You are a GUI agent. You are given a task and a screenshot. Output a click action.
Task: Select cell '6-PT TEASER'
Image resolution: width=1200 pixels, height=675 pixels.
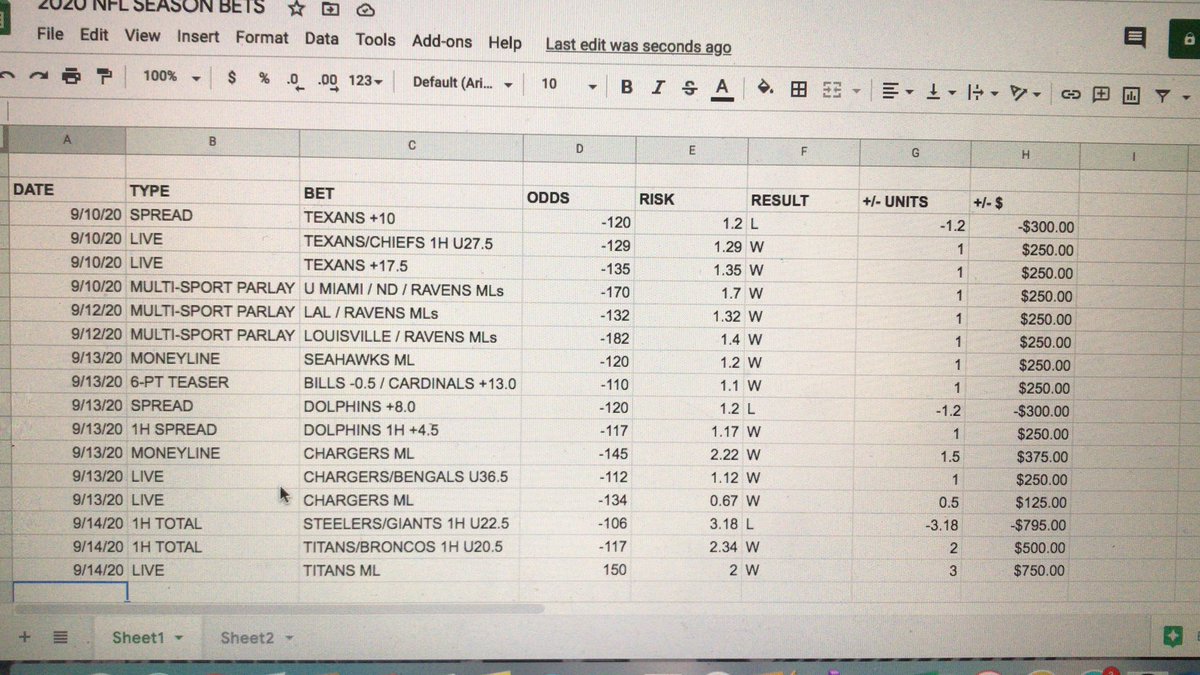[212, 382]
